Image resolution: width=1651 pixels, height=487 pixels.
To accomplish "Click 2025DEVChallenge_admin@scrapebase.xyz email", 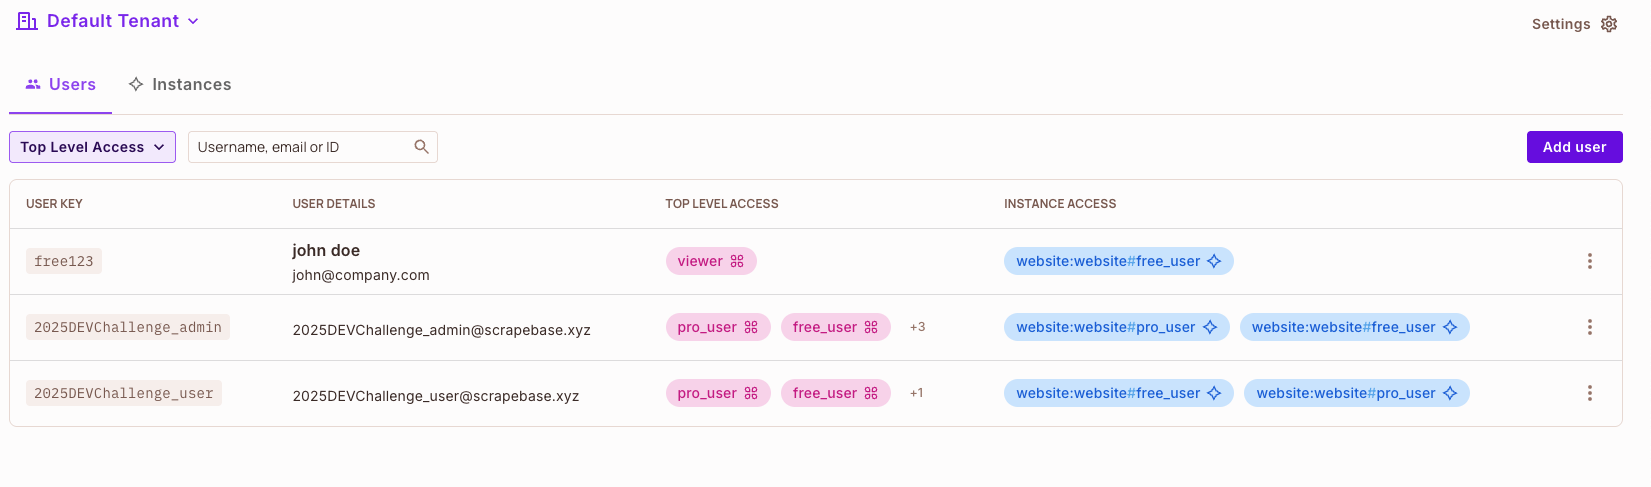I will tap(441, 330).
